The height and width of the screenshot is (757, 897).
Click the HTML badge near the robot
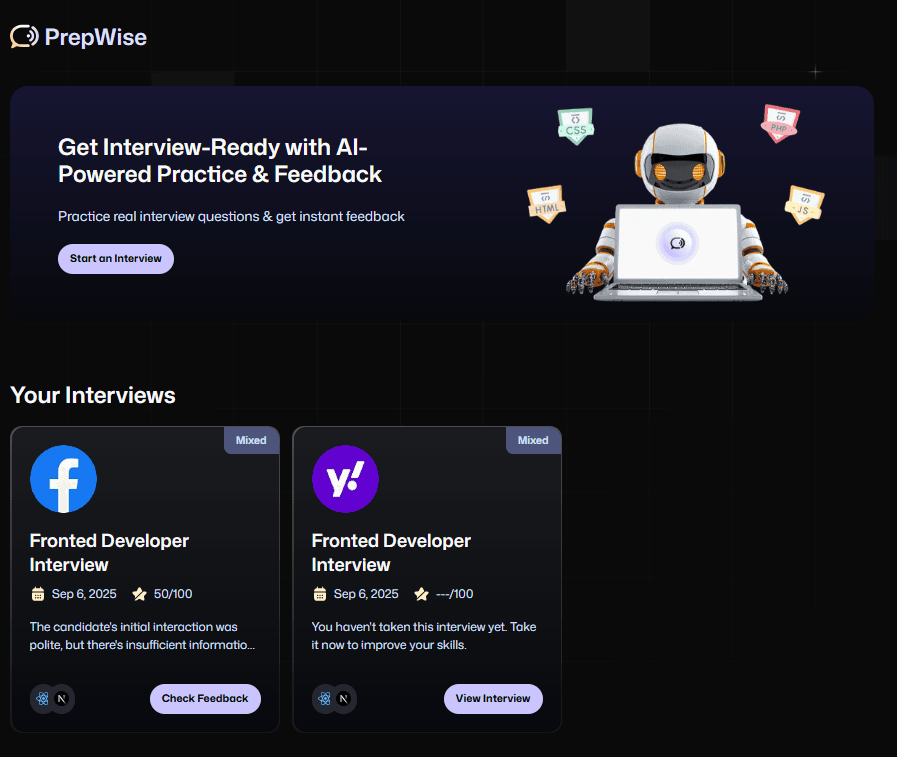pyautogui.click(x=546, y=203)
